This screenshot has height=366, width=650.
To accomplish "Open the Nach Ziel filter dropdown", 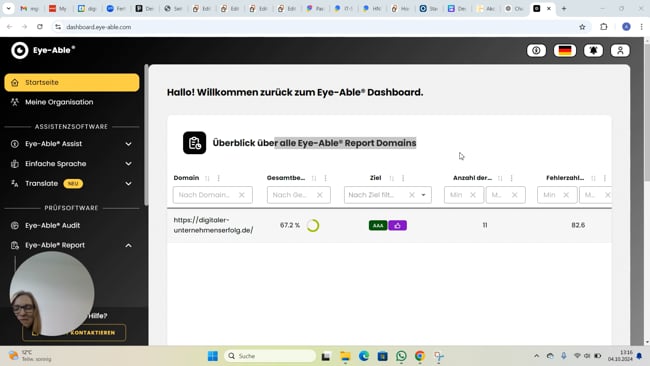I will (x=424, y=195).
